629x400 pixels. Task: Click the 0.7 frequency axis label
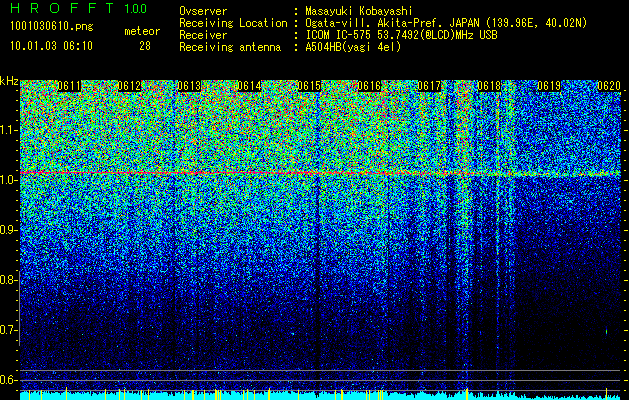(7, 330)
